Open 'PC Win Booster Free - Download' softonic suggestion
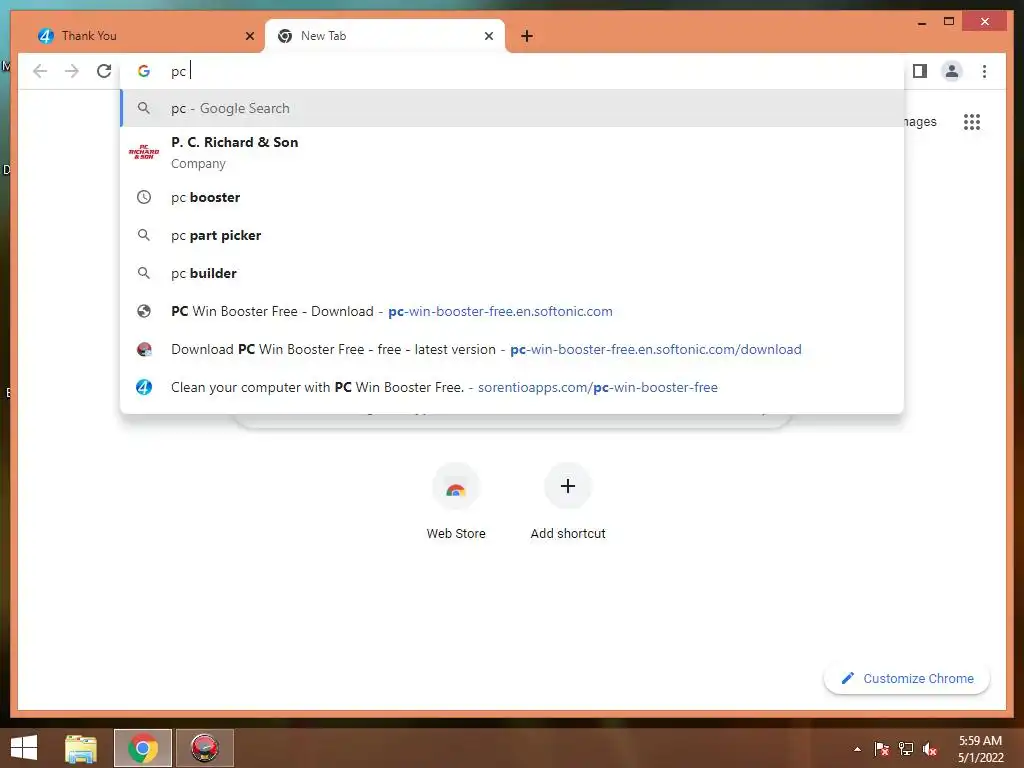Screen dimensions: 1024x768 (512, 311)
